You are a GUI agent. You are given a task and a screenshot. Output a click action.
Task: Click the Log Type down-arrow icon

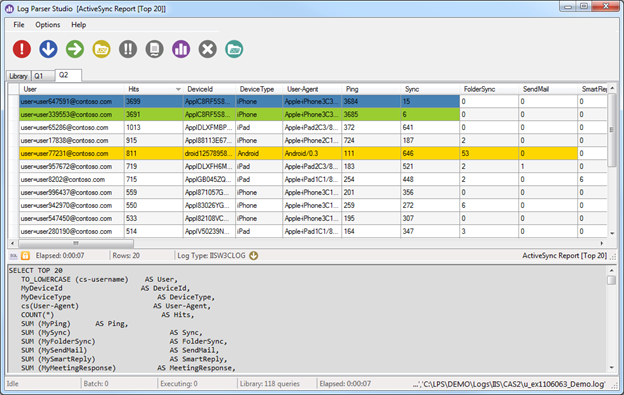254,256
